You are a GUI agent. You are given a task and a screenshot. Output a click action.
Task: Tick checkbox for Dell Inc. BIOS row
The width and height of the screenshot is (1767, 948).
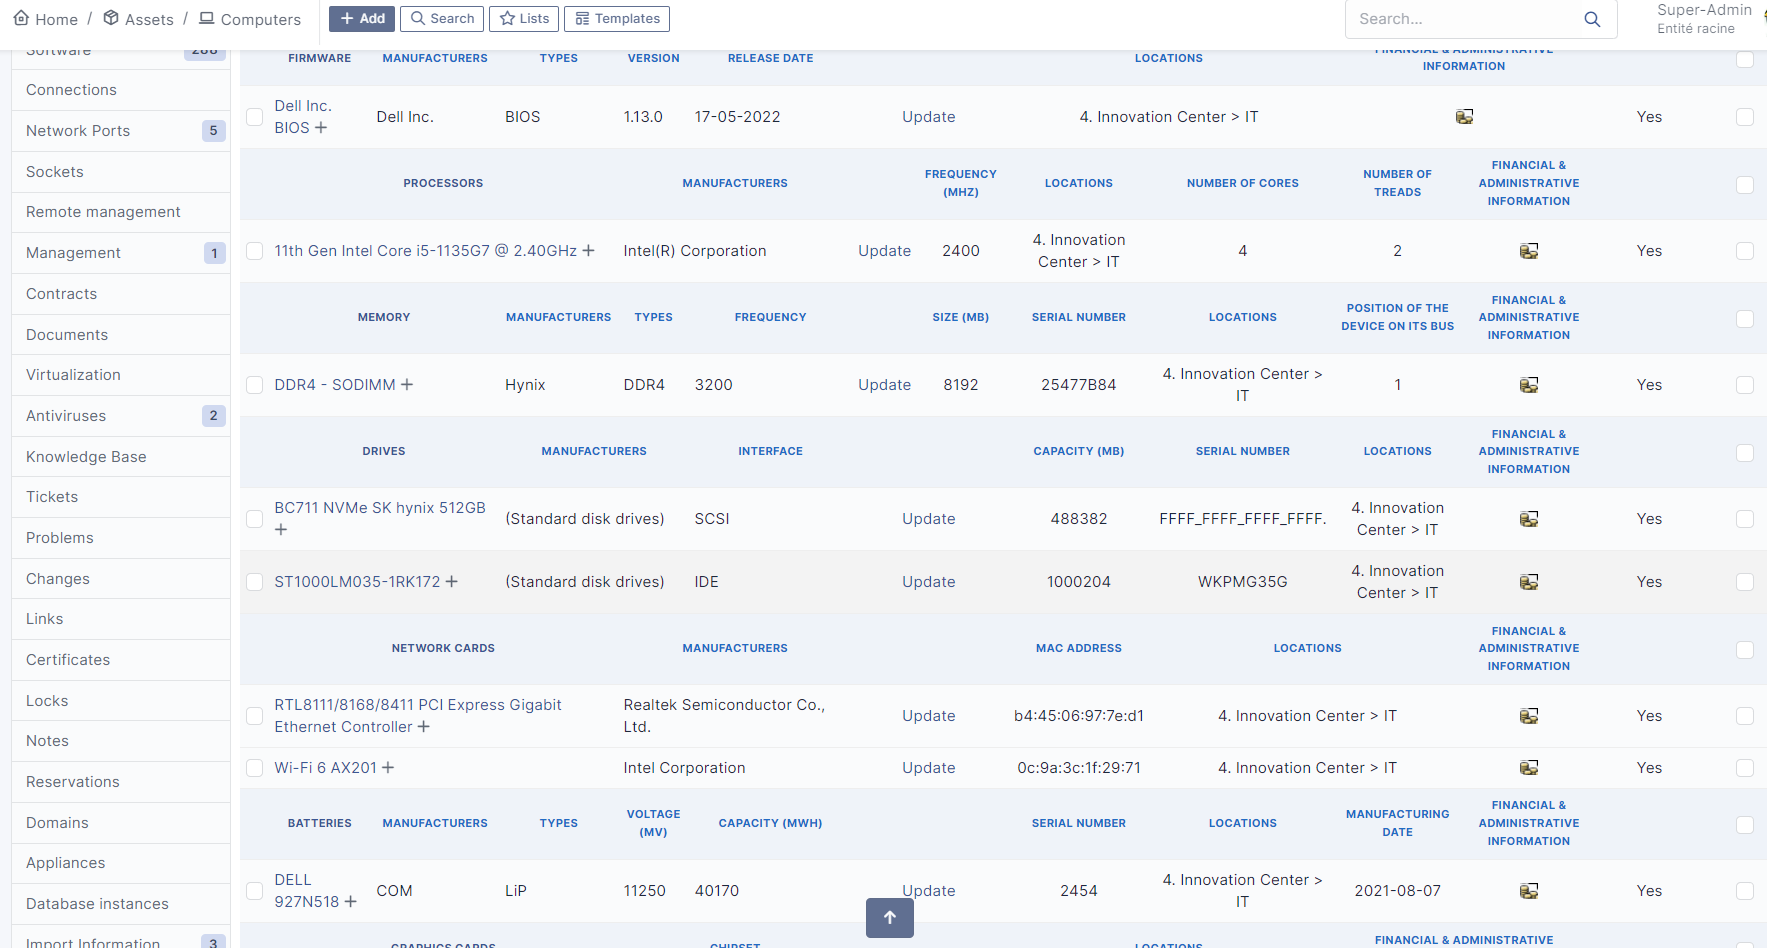pyautogui.click(x=255, y=117)
